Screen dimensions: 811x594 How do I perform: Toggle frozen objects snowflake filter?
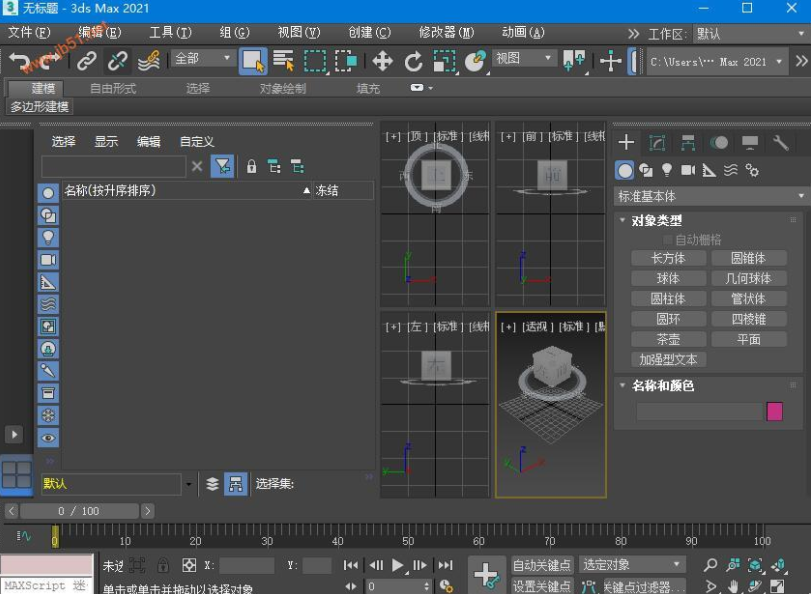(x=48, y=415)
